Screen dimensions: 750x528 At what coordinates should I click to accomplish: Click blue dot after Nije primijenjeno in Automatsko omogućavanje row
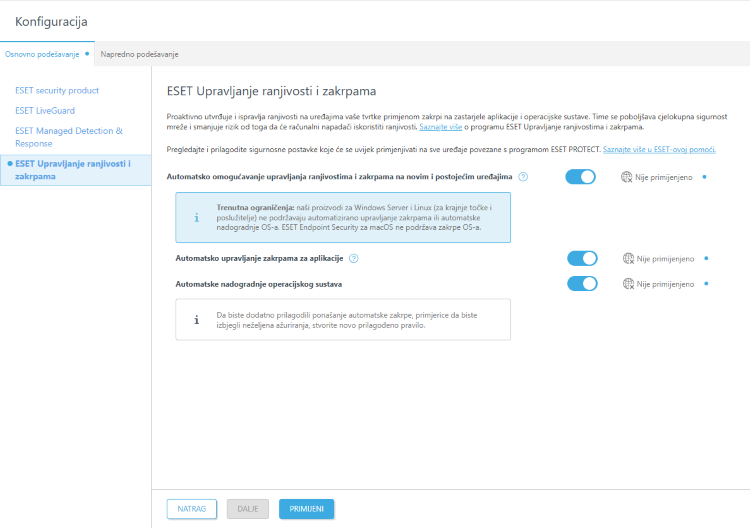tap(704, 177)
